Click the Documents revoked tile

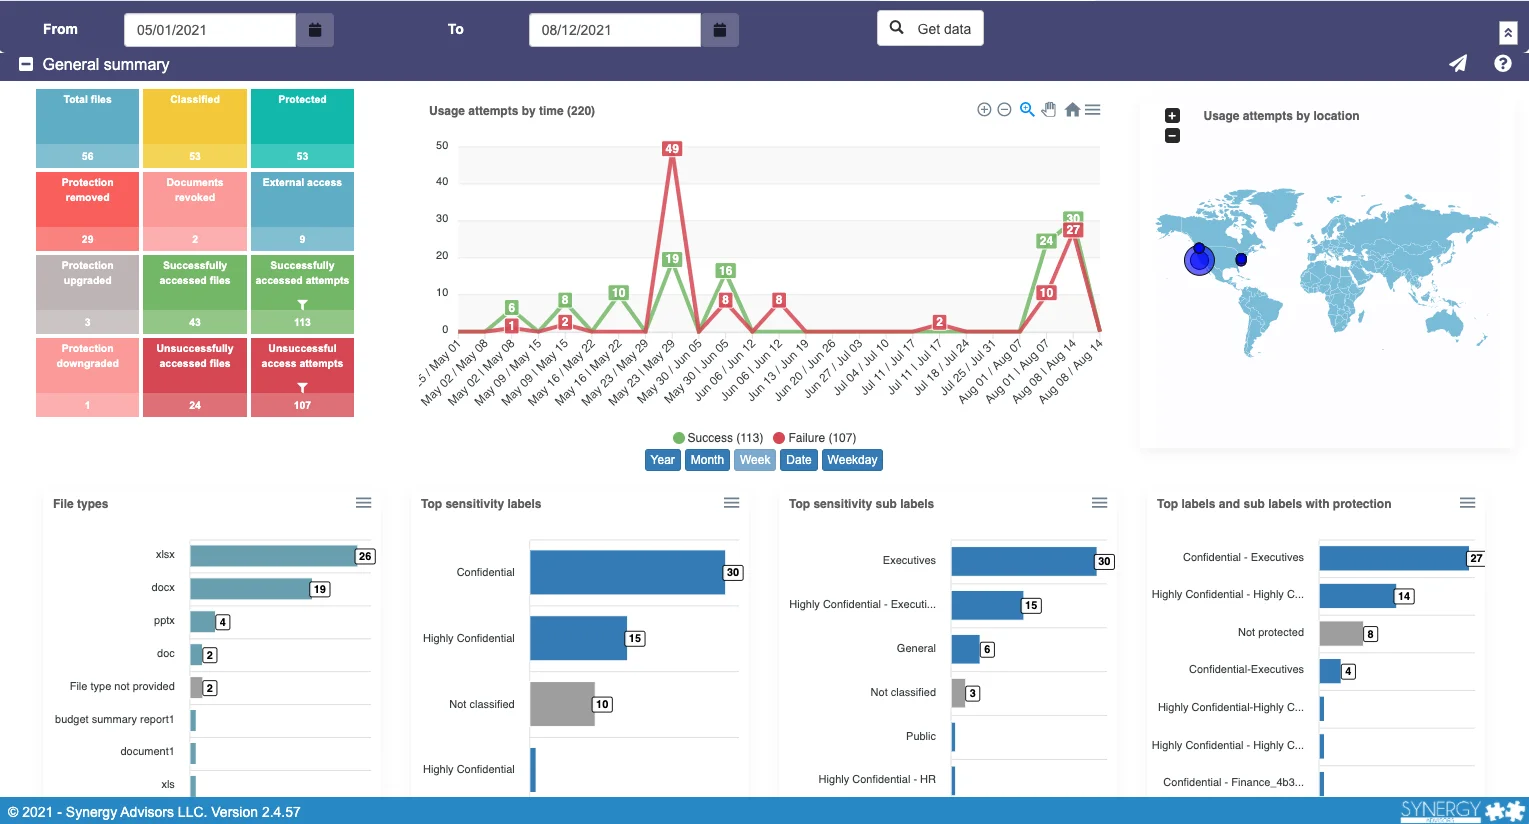pos(195,211)
